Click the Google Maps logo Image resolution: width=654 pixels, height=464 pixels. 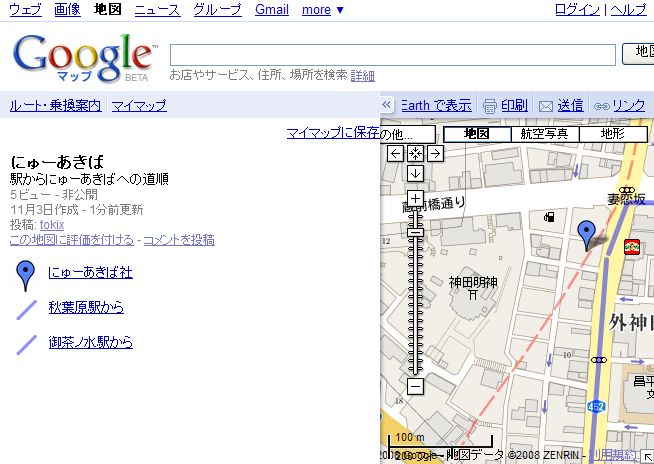point(86,58)
